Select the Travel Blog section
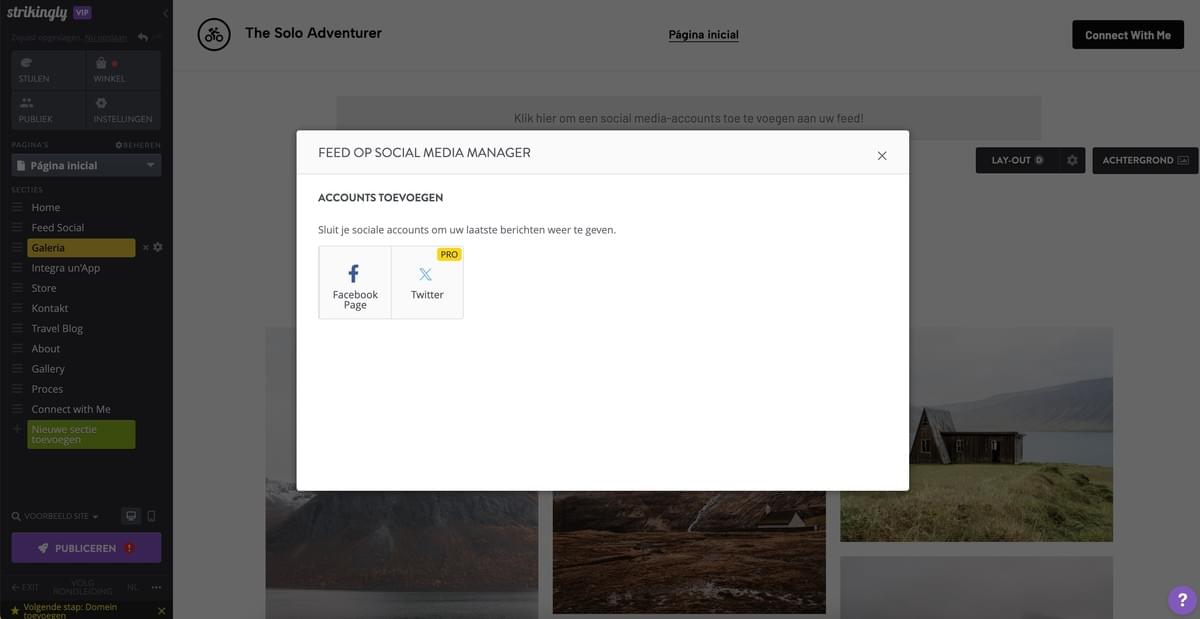Viewport: 1200px width, 619px height. pos(57,328)
